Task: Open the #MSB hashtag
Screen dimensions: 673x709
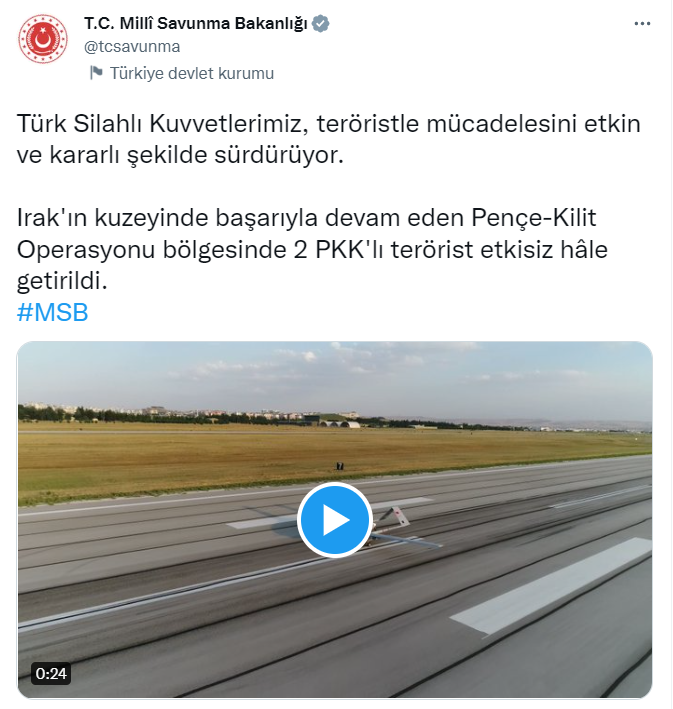Action: click(x=52, y=312)
